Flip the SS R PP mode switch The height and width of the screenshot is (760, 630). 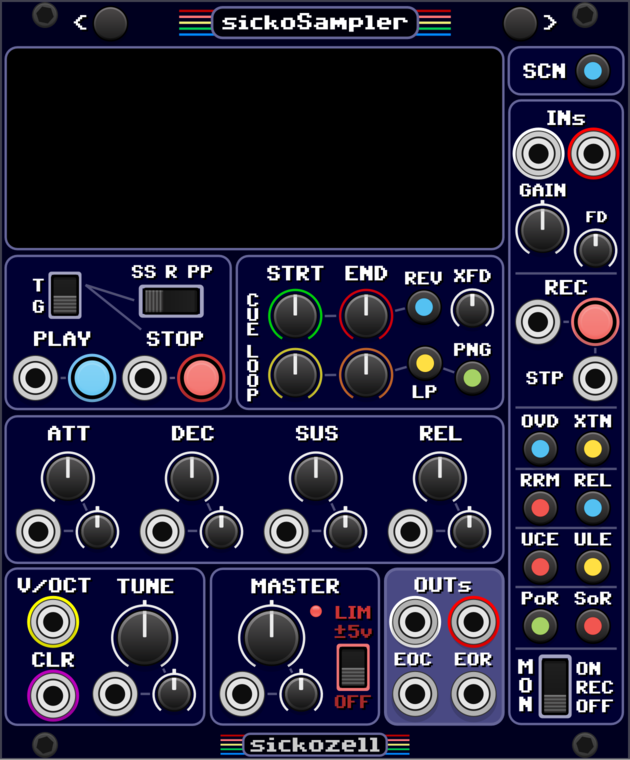[x=171, y=301]
